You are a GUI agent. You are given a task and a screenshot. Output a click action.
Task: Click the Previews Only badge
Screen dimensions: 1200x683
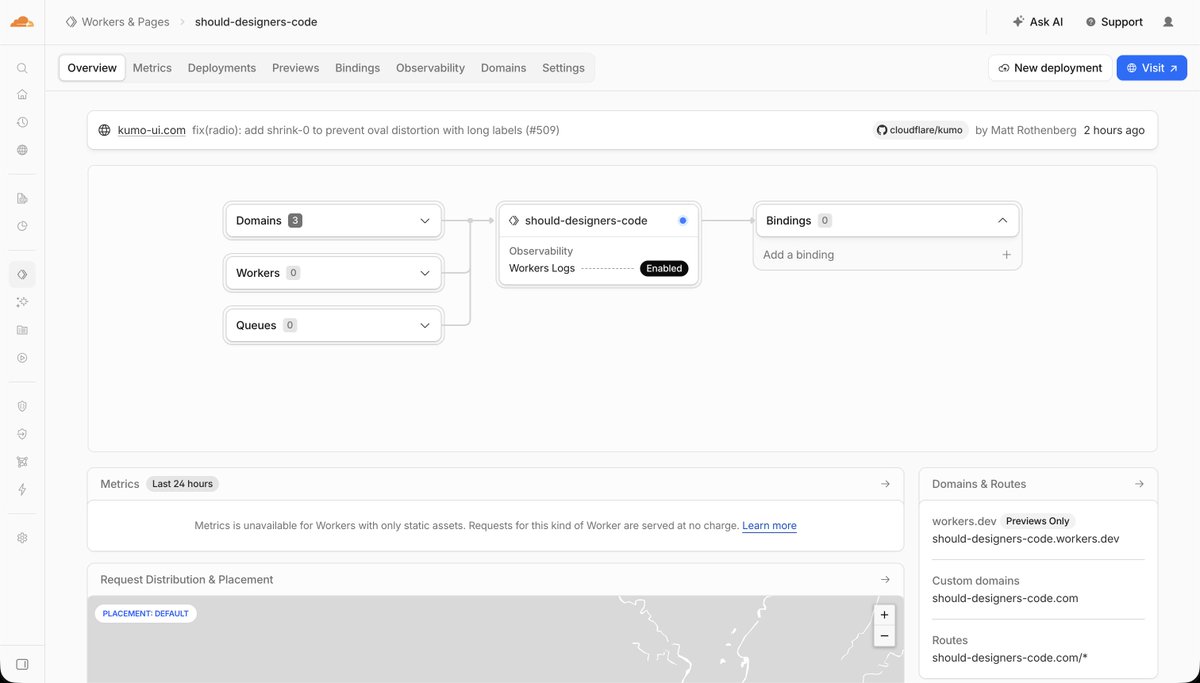click(1037, 521)
